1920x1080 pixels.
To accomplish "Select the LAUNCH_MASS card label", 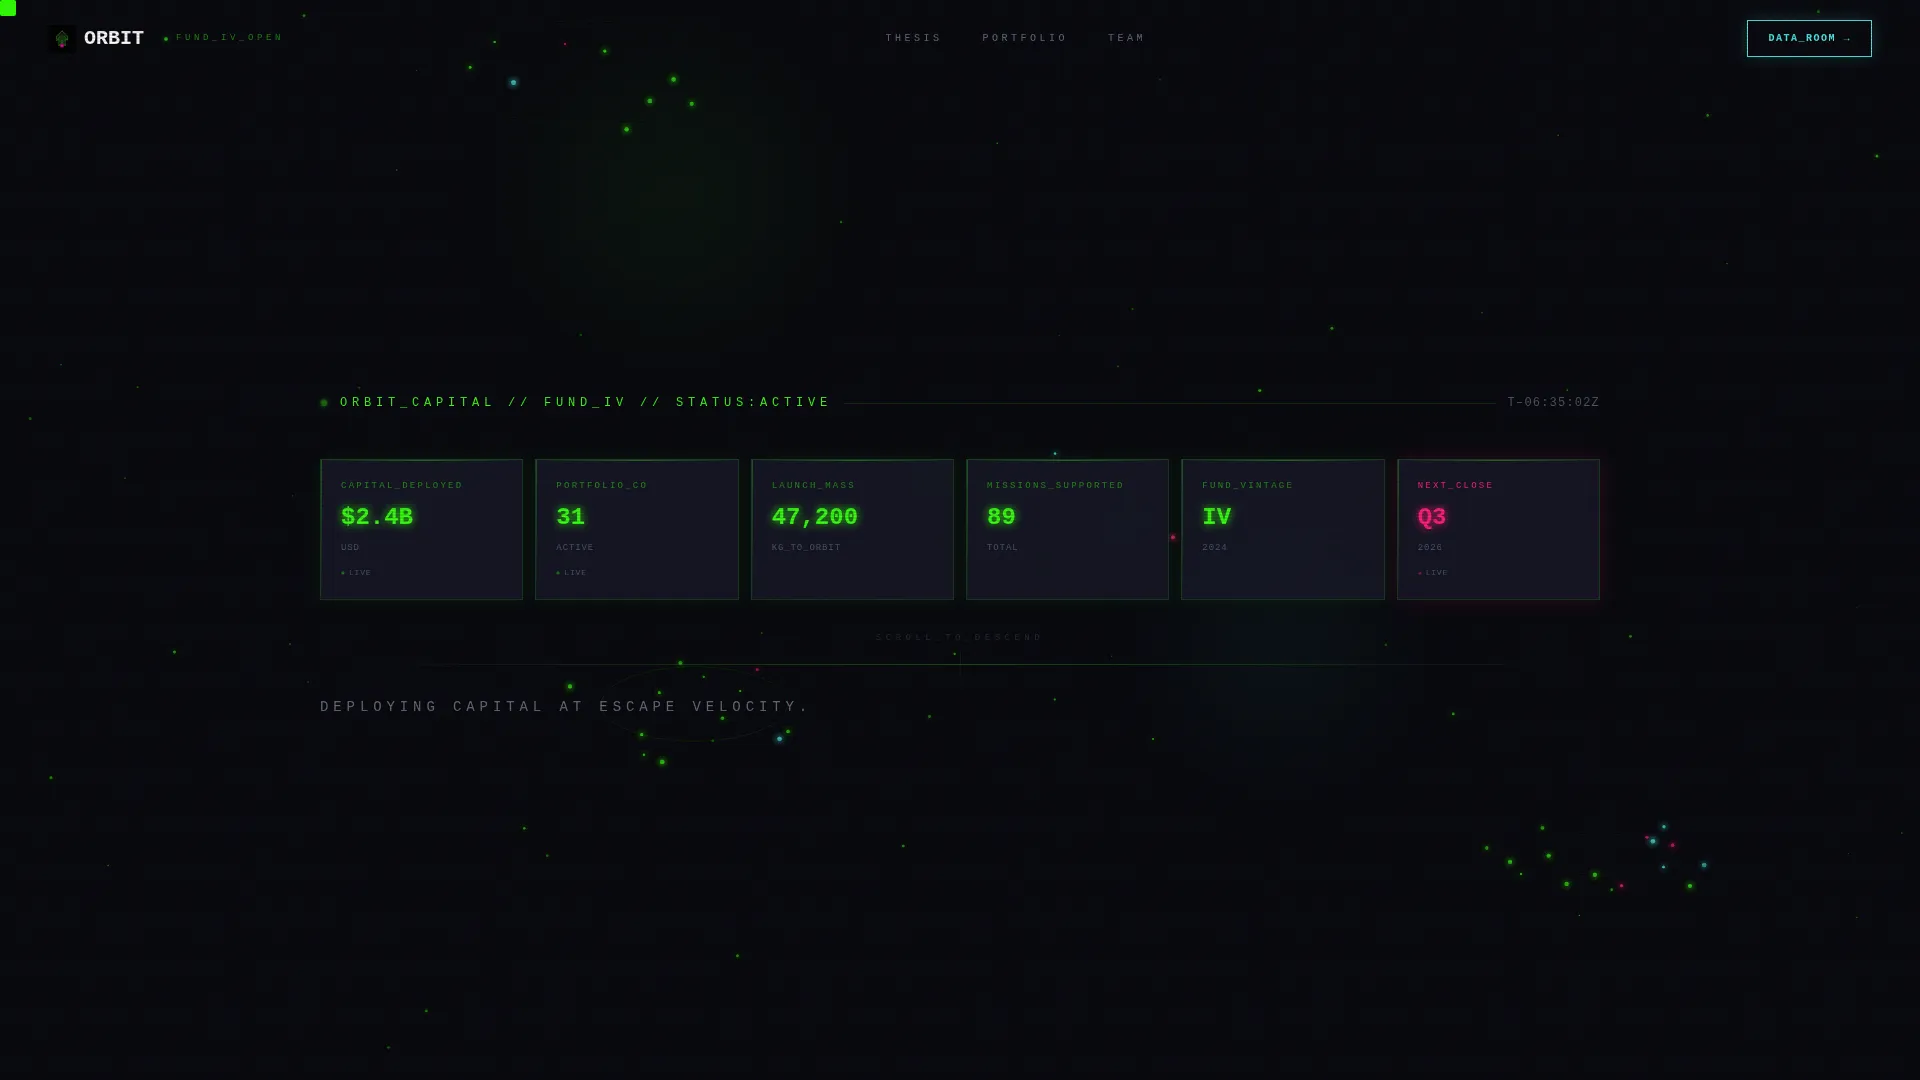I will pos(813,485).
